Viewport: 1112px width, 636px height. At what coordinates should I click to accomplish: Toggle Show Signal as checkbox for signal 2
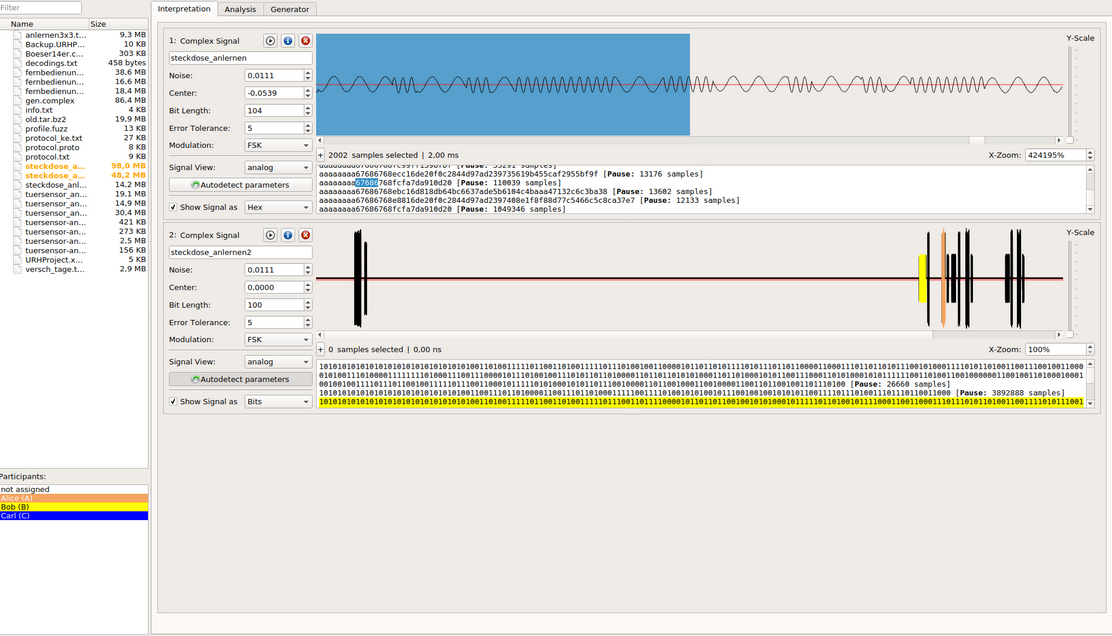point(173,402)
